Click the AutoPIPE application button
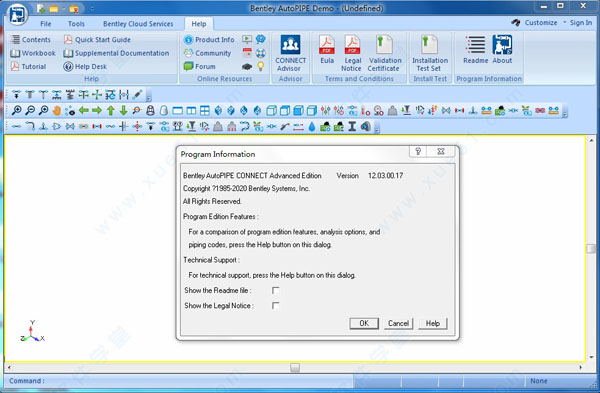 pyautogui.click(x=17, y=15)
